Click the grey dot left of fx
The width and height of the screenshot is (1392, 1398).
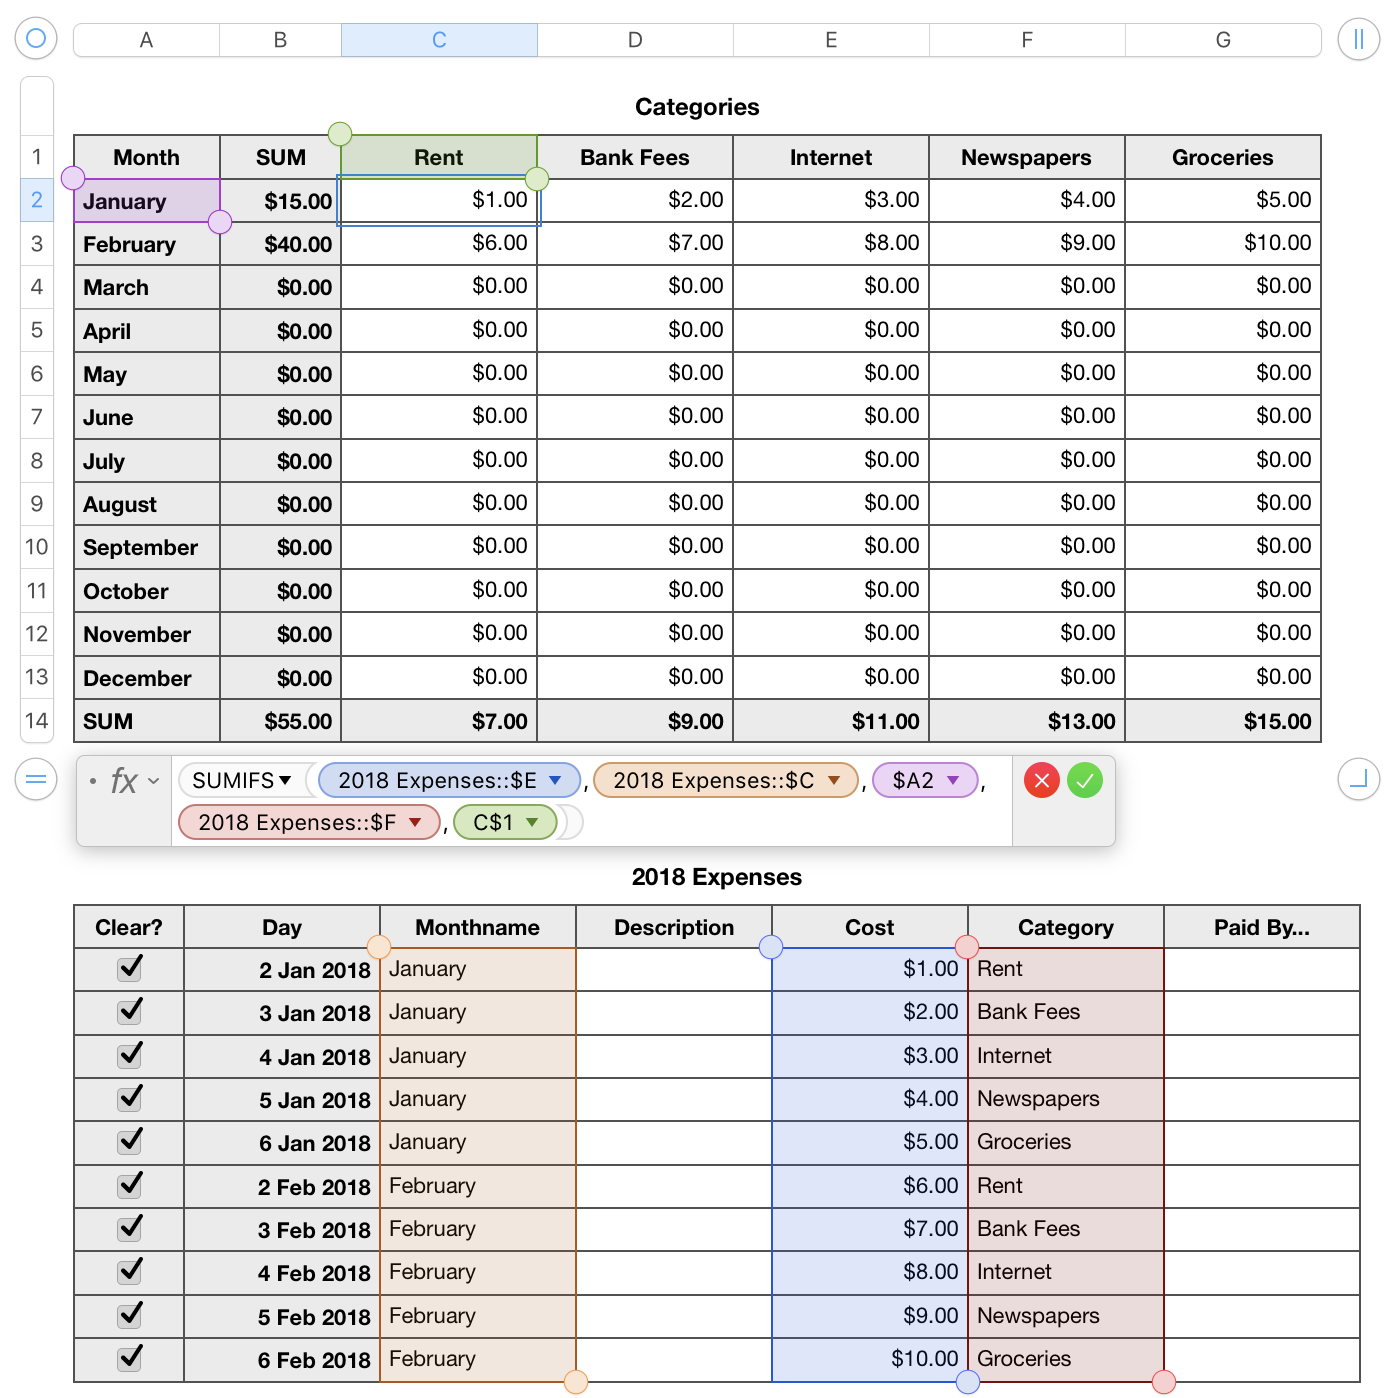click(93, 780)
